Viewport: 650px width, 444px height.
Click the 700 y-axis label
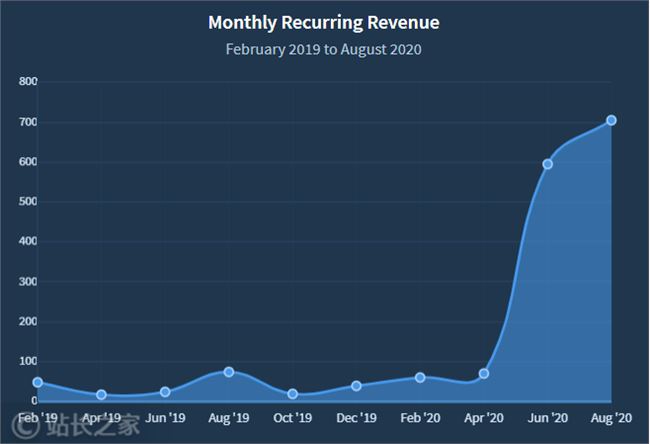pos(28,122)
